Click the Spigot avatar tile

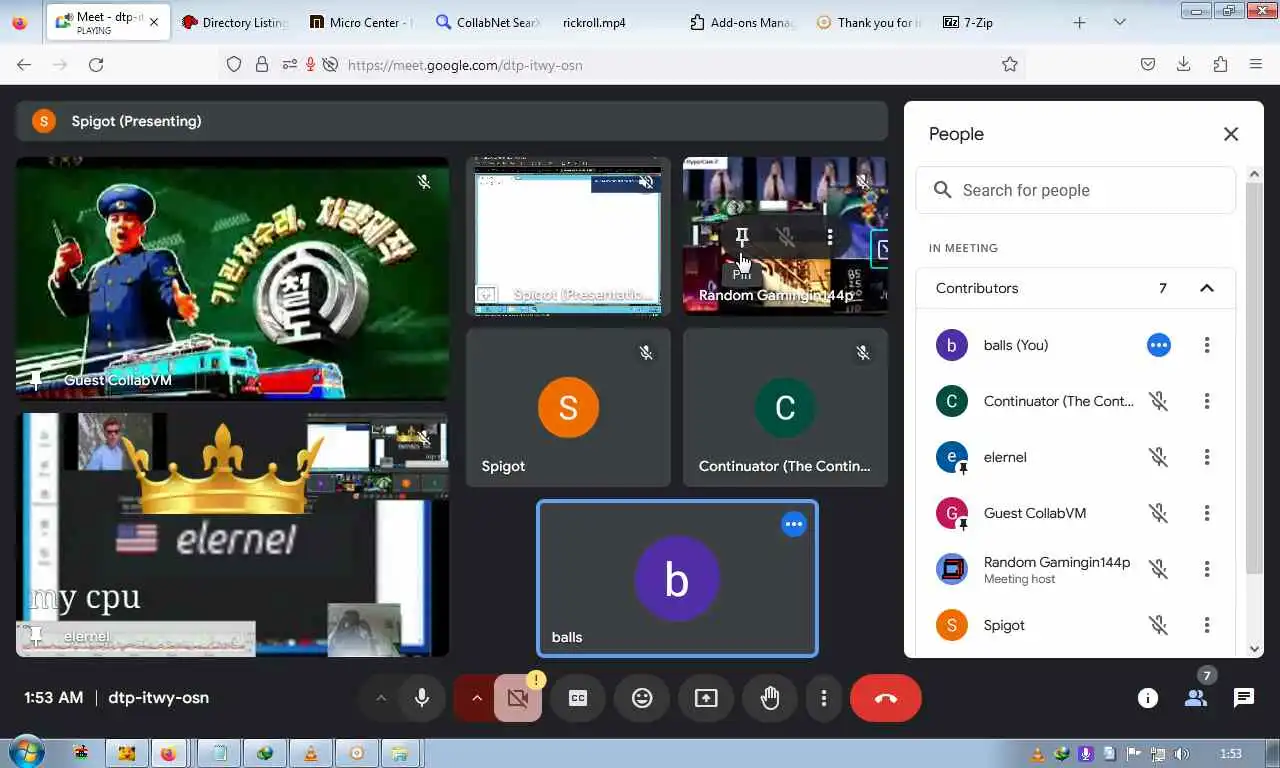coord(568,407)
